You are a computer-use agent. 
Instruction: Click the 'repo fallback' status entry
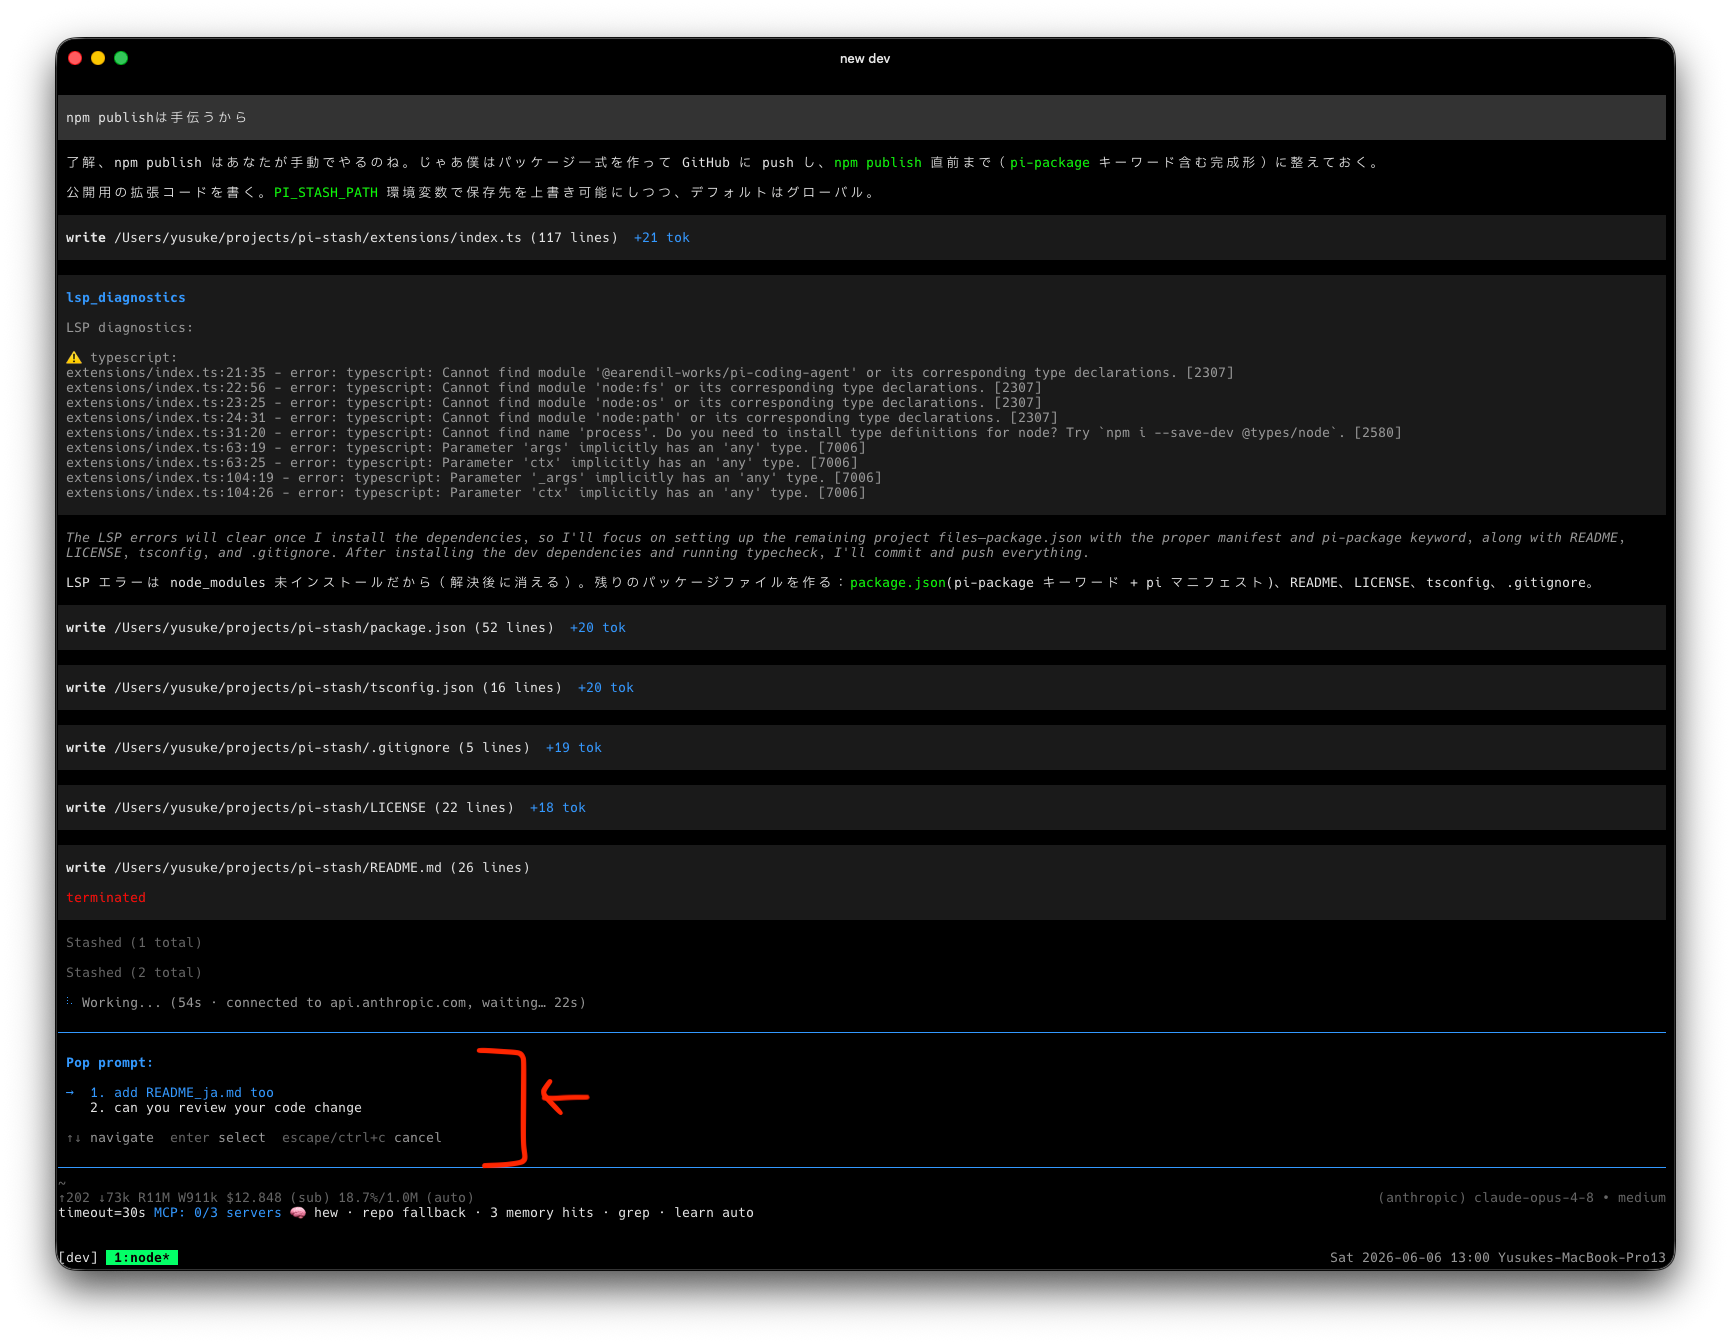pos(414,1212)
